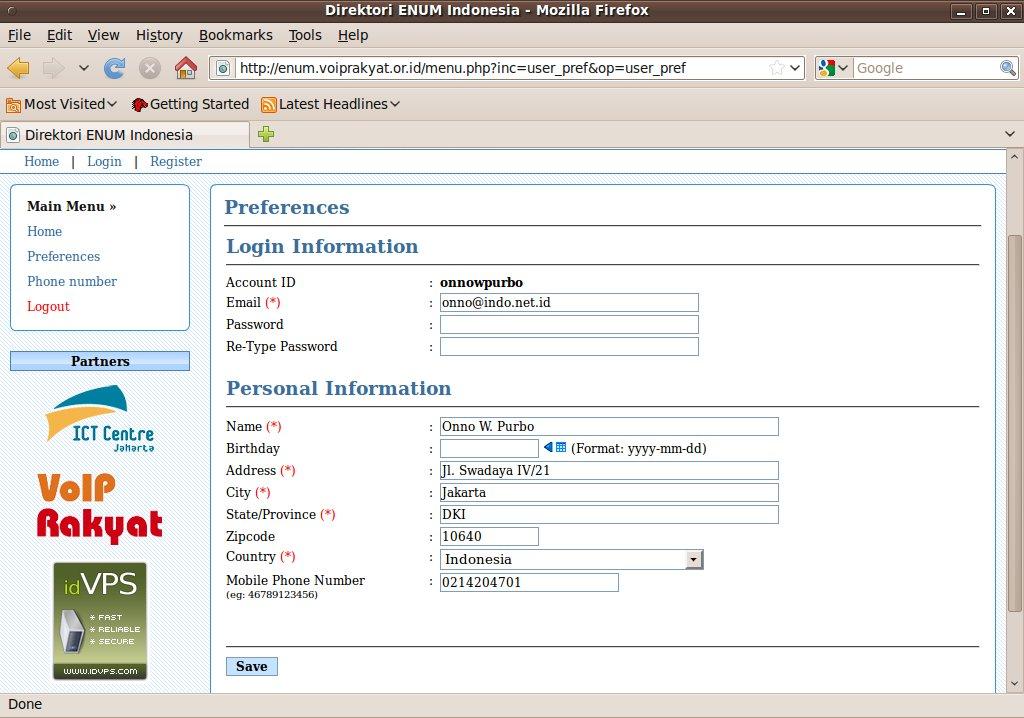This screenshot has height=718, width=1024.
Task: Click the ICT Centre Jakarta logo
Action: (x=100, y=419)
